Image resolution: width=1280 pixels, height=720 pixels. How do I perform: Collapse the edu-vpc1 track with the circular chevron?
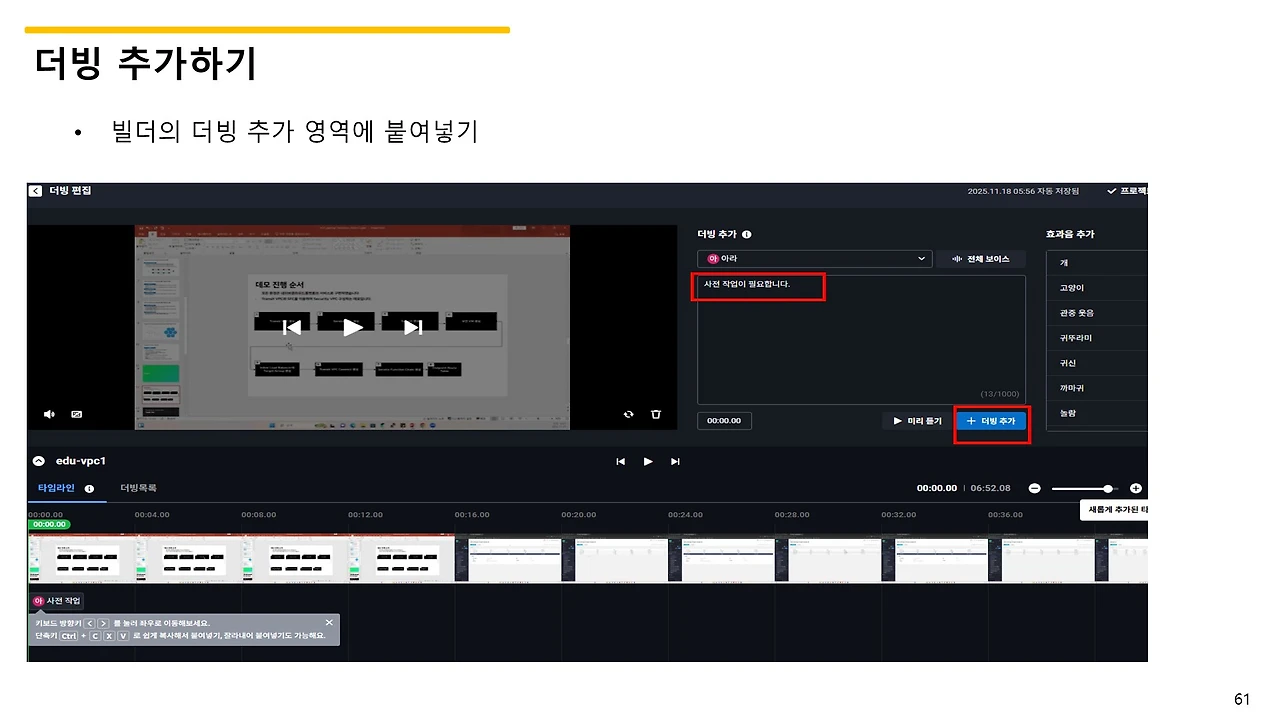click(x=38, y=461)
